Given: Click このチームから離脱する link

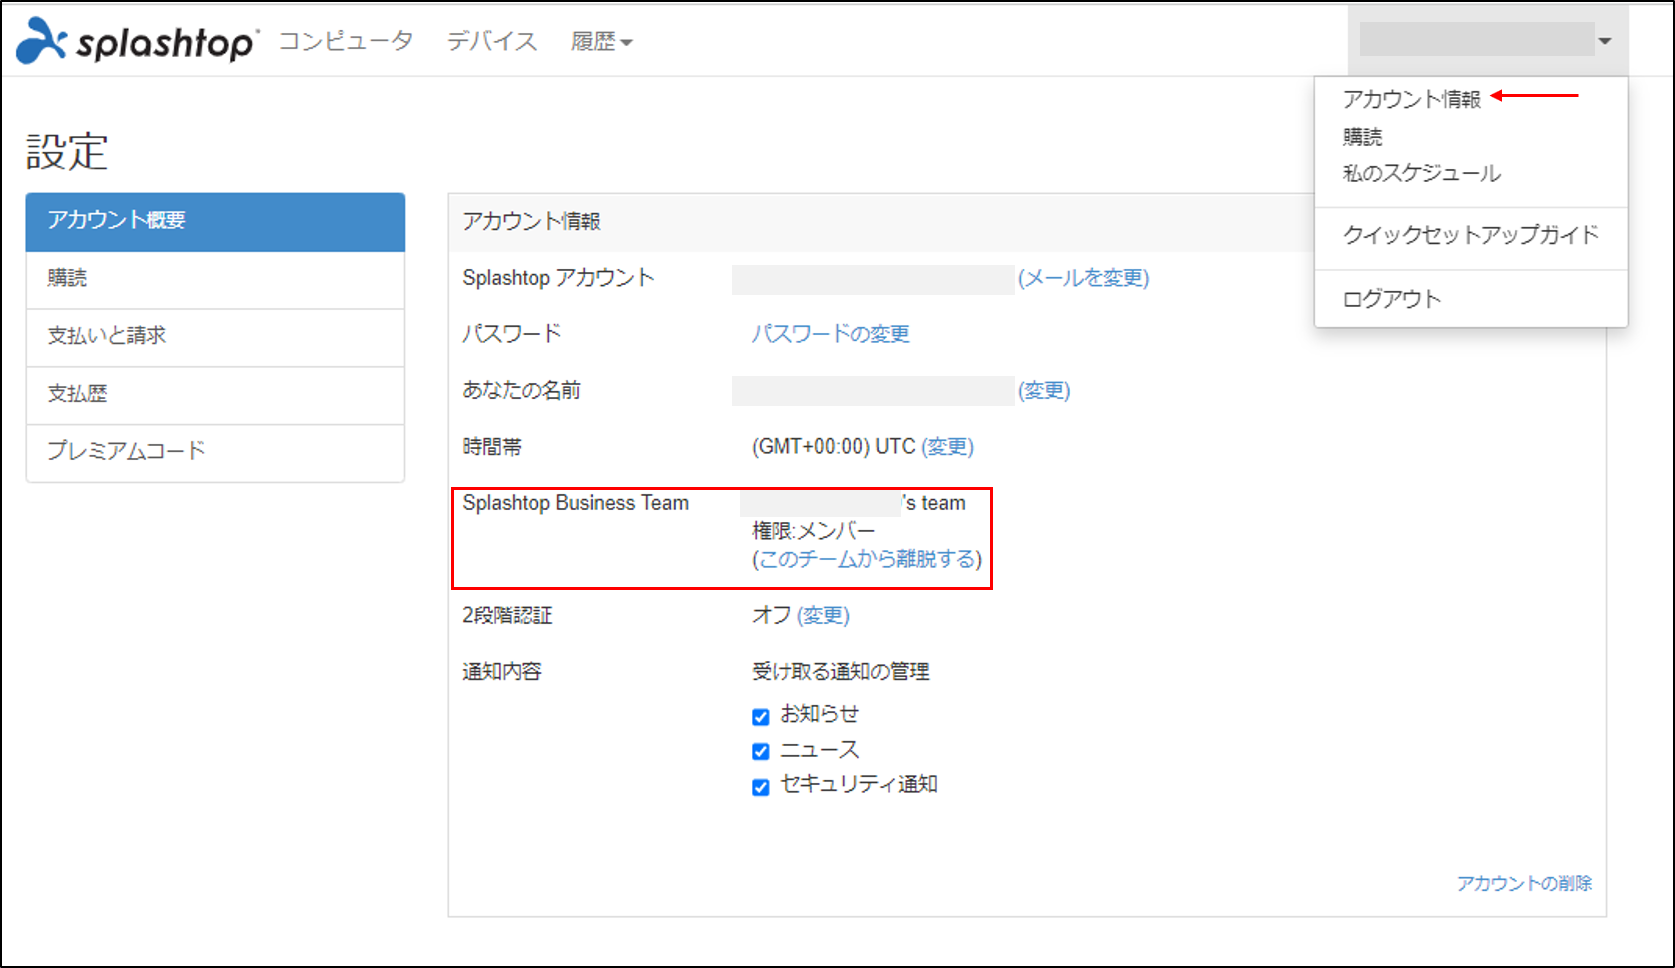Looking at the screenshot, I should [867, 559].
